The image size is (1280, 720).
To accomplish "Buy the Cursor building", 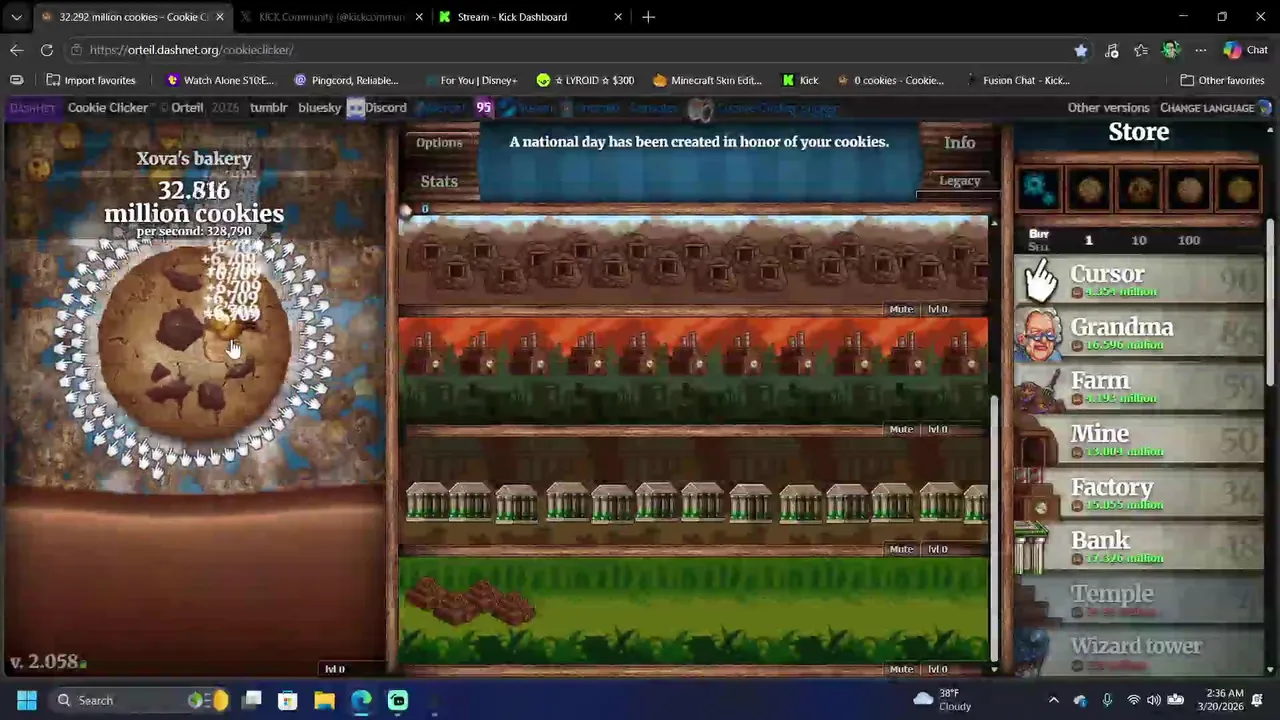I will pyautogui.click(x=1139, y=281).
